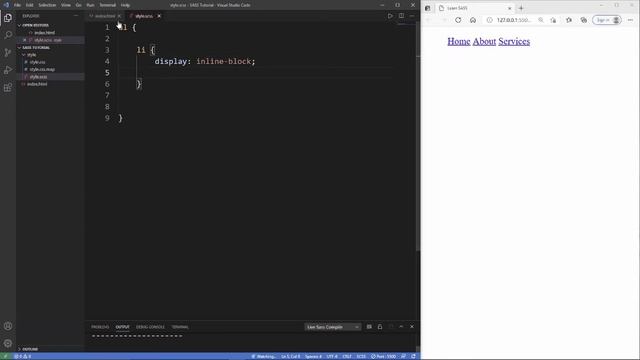Click the Home link in the browser page
This screenshot has height=360, width=640.
pyautogui.click(x=459, y=42)
